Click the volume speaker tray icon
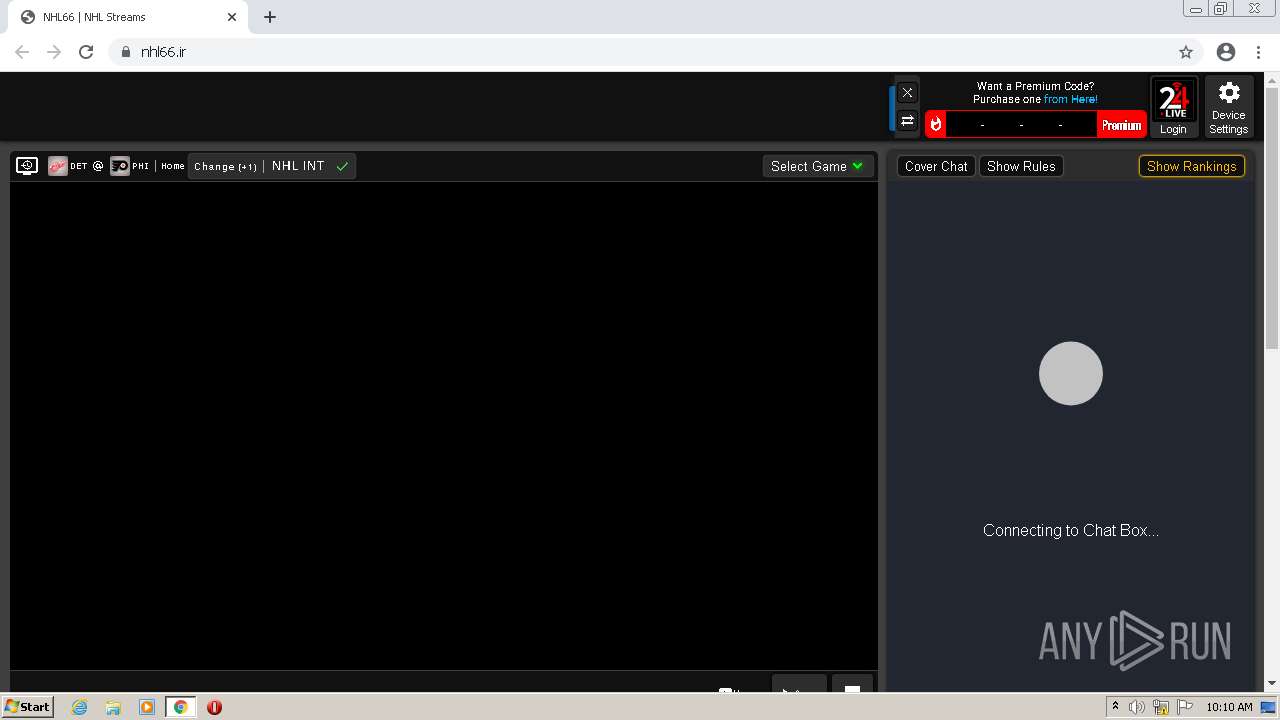The height and width of the screenshot is (720, 1280). tap(1137, 707)
